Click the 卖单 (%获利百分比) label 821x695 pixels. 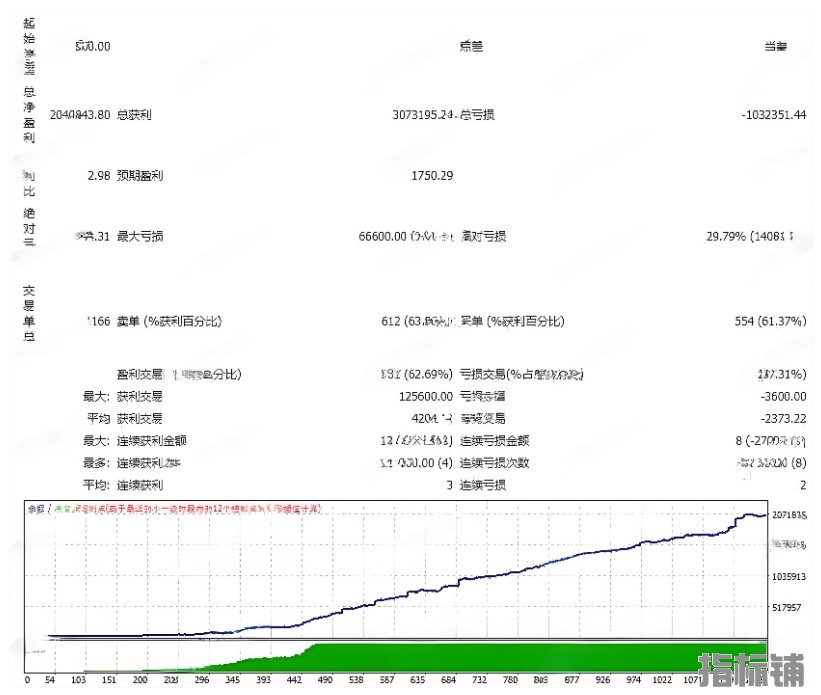tap(168, 321)
